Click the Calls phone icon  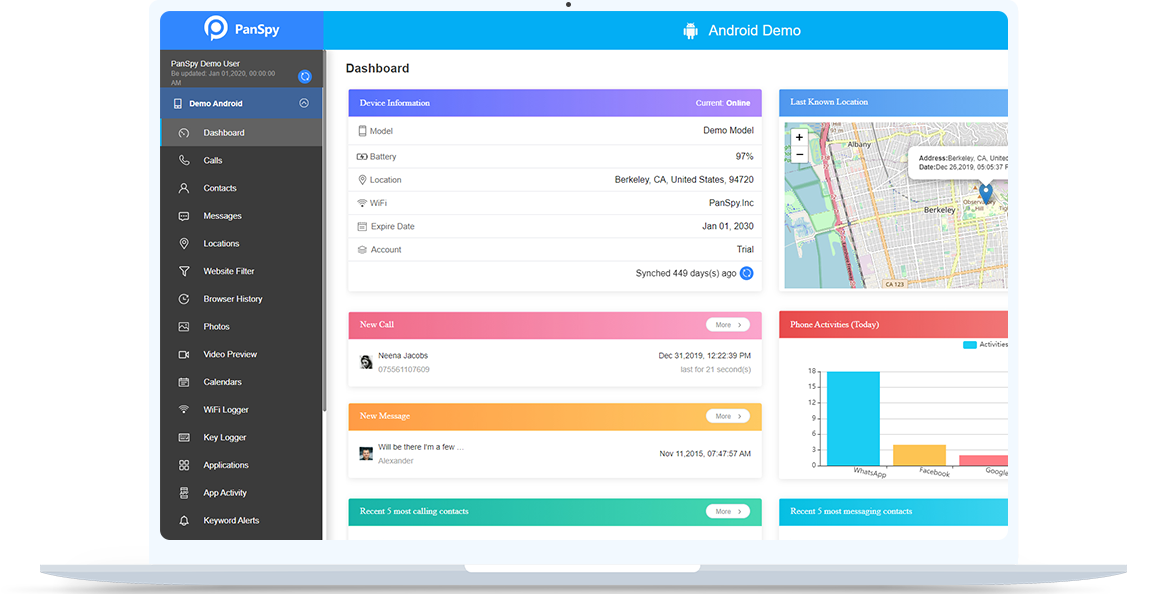point(184,160)
